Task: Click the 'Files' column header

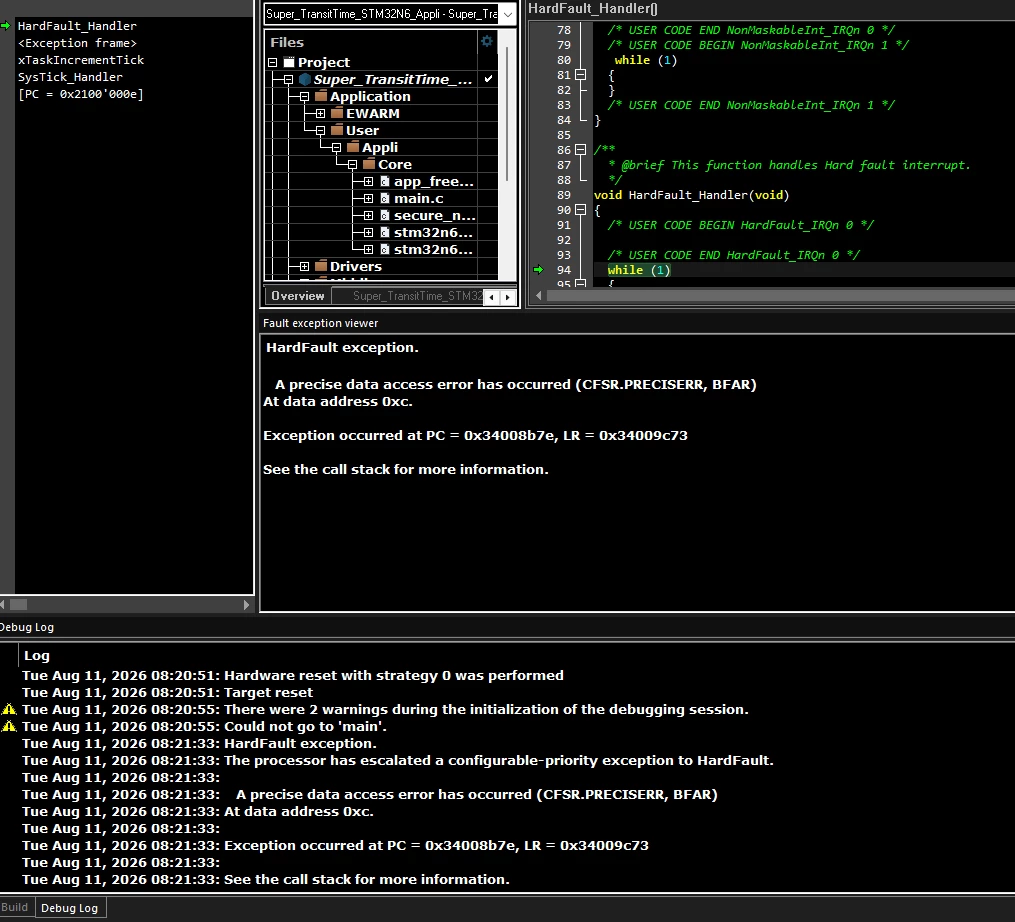Action: click(x=287, y=42)
